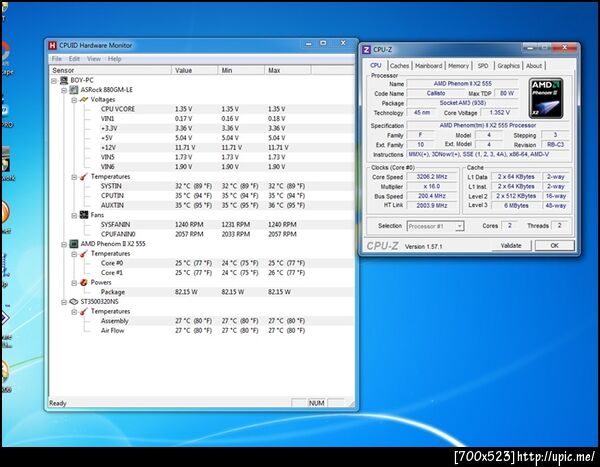Click the Ready status bar text
Viewport: 600px width, 467px height.
(58, 403)
